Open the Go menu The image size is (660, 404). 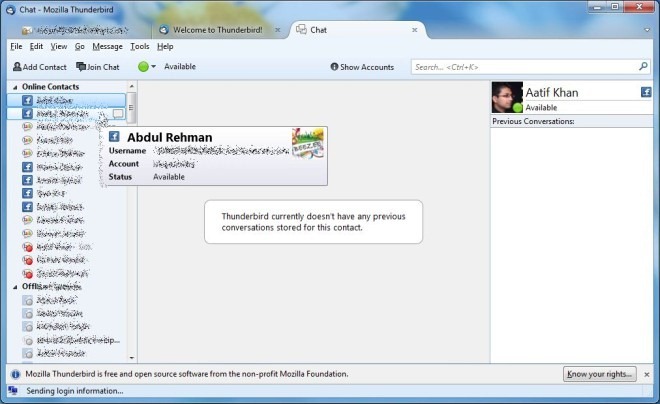80,46
